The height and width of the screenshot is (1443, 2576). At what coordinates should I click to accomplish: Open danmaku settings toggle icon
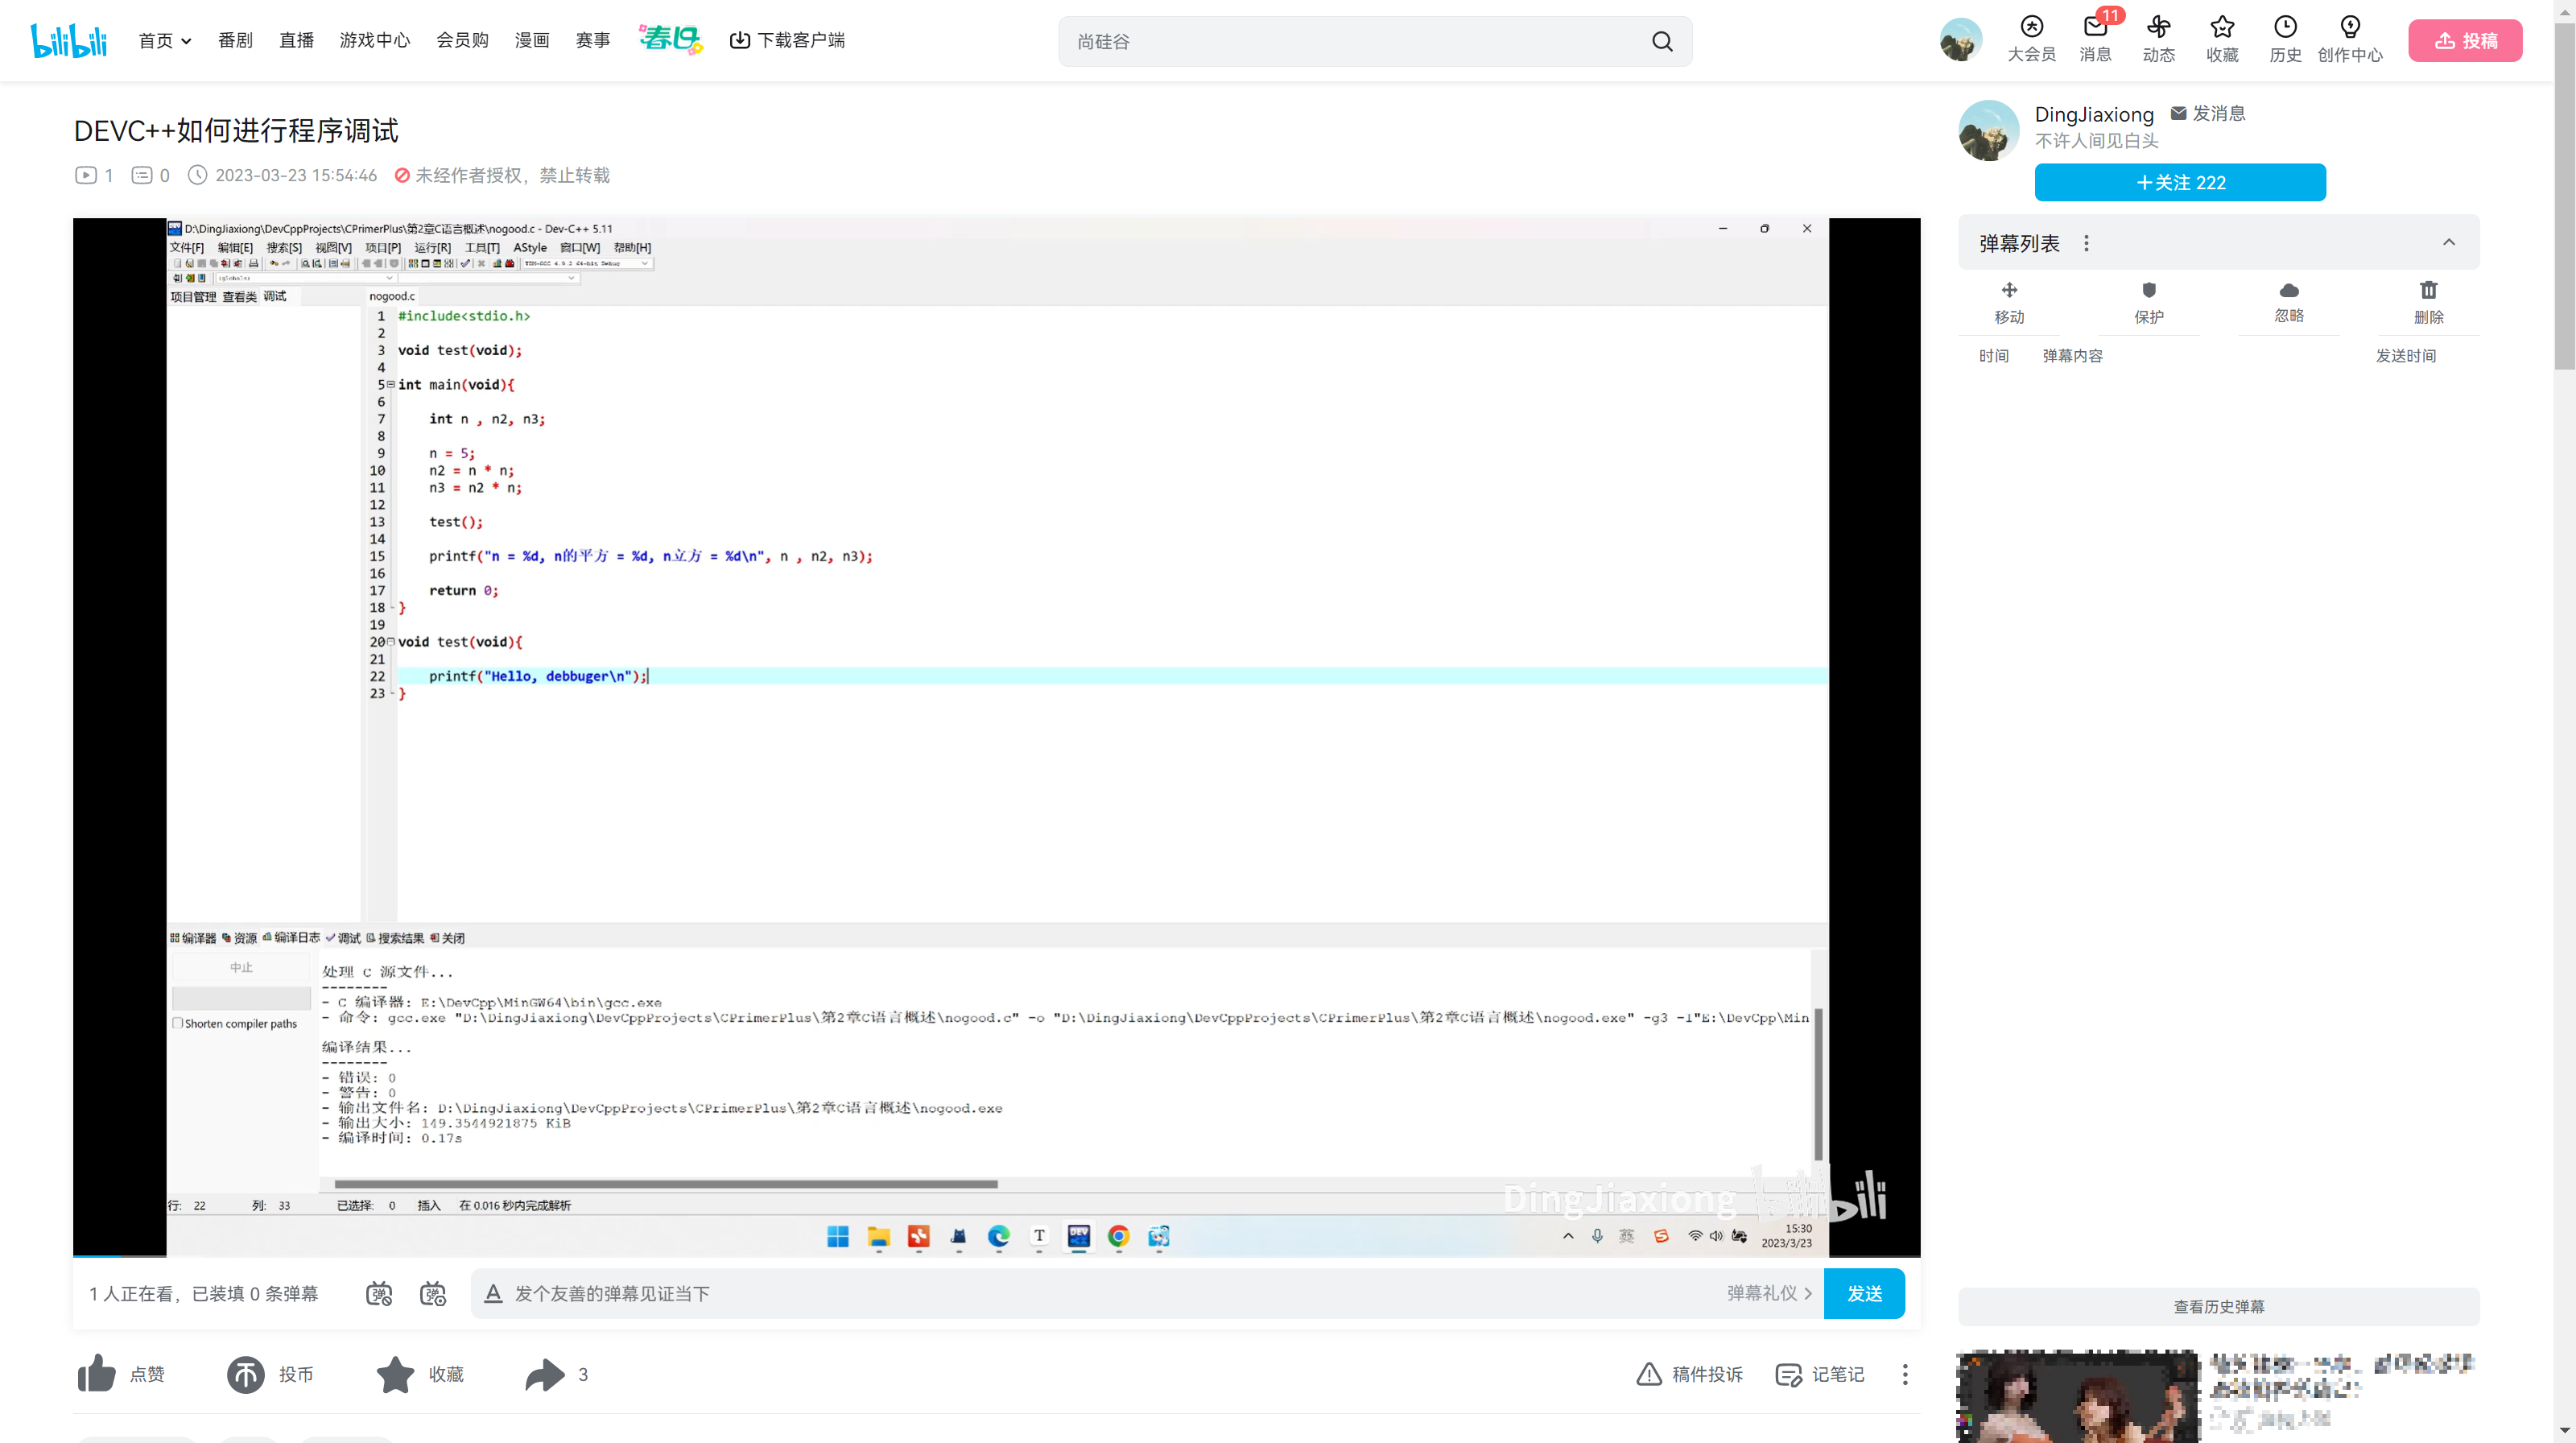[433, 1294]
